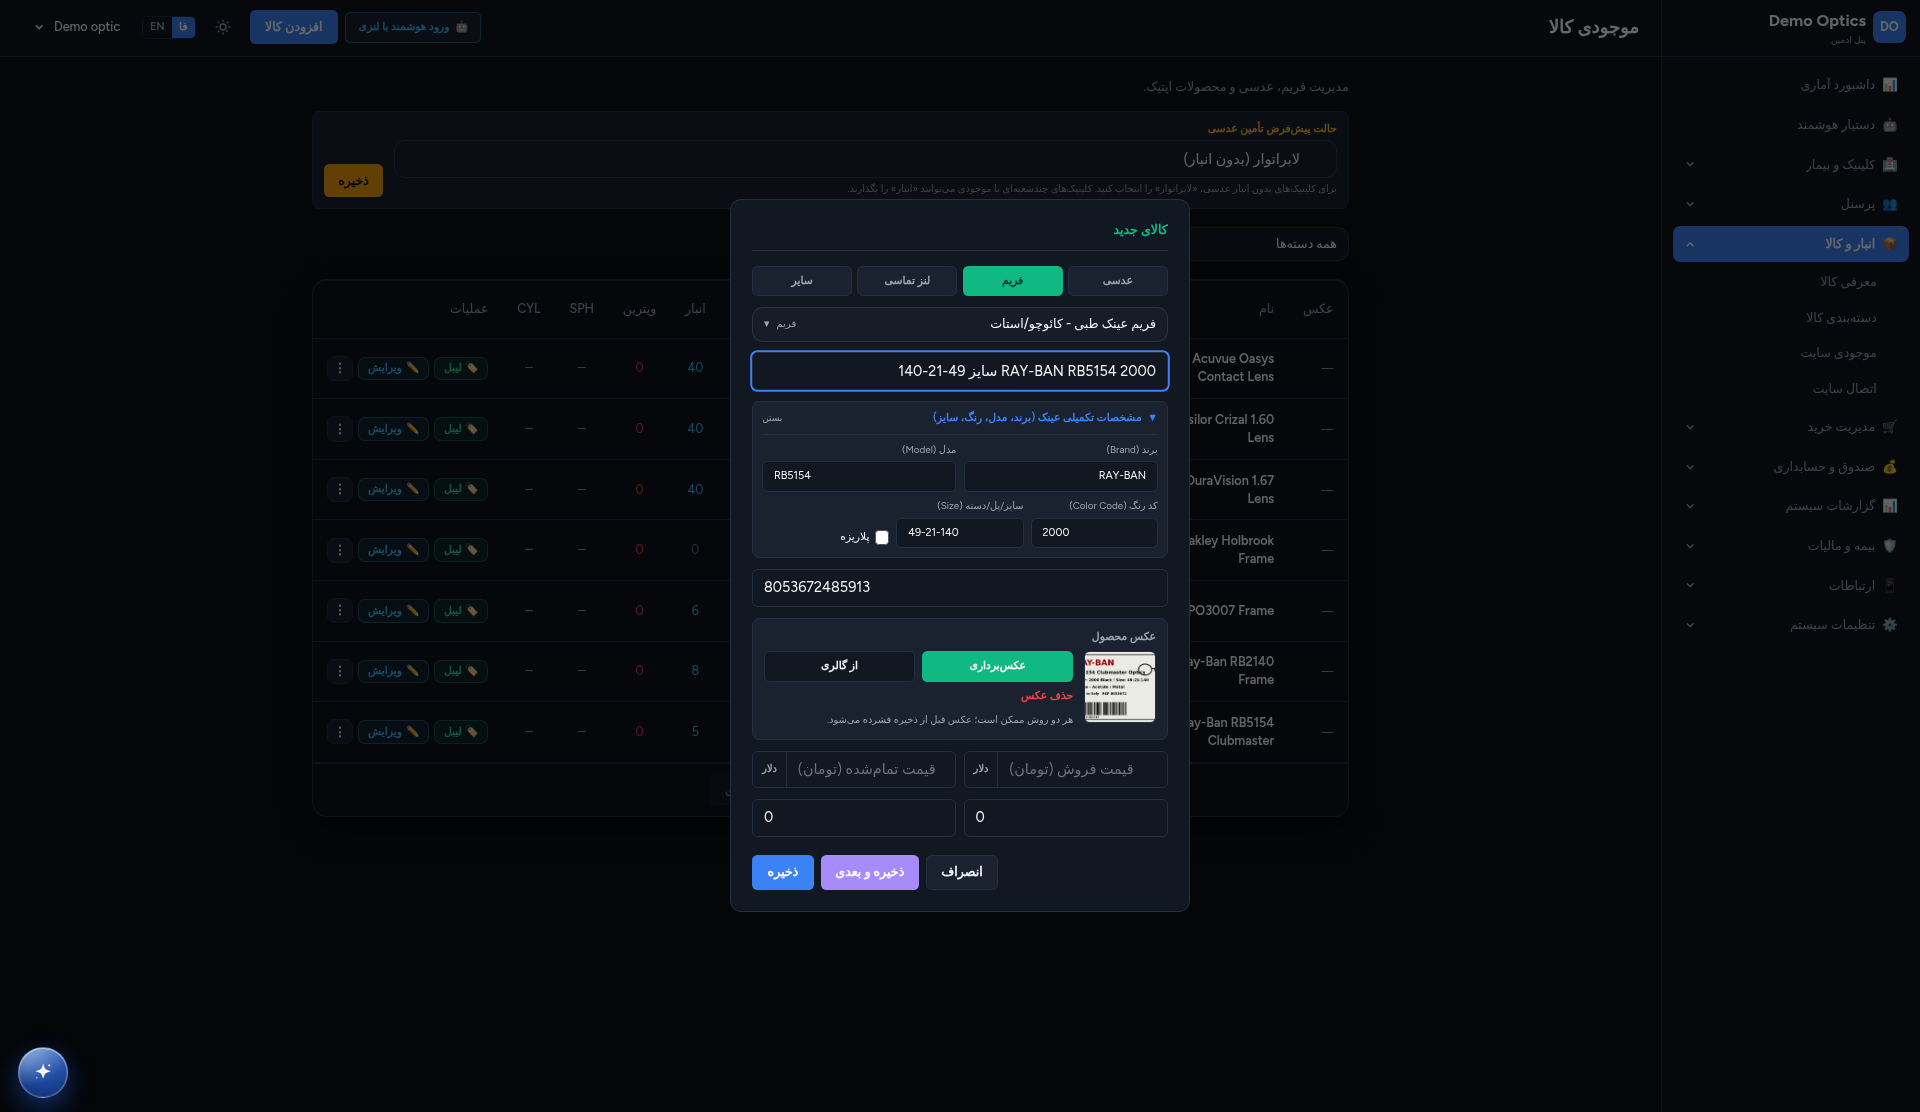Click the system reports chart icon
The height and width of the screenshot is (1112, 1920).
pyautogui.click(x=1890, y=506)
